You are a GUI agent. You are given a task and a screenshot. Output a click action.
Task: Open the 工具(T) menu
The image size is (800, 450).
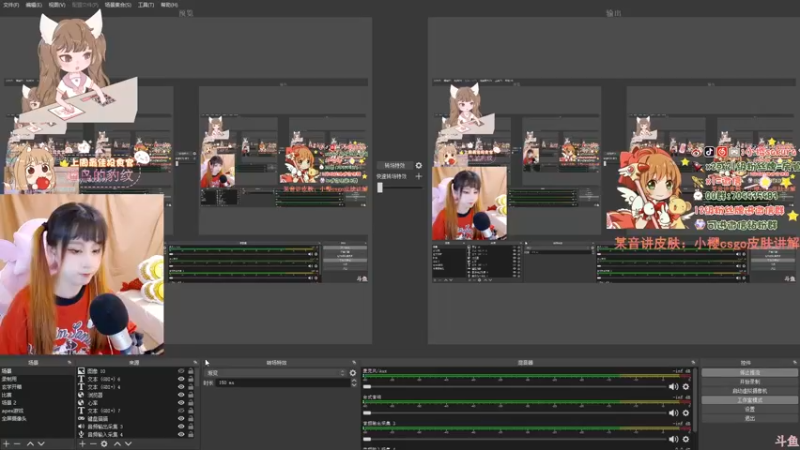(x=146, y=5)
